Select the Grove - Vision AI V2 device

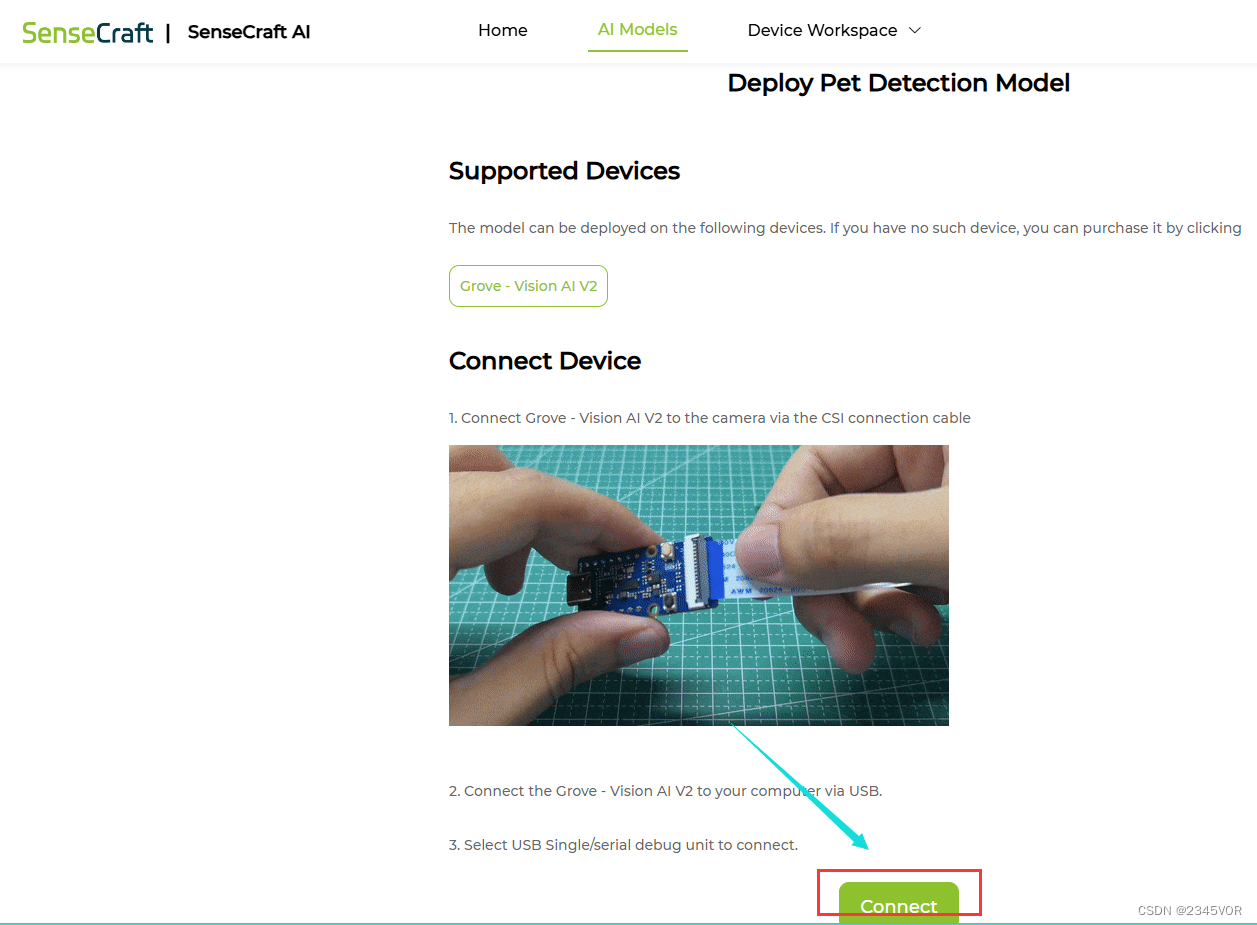pyautogui.click(x=528, y=286)
